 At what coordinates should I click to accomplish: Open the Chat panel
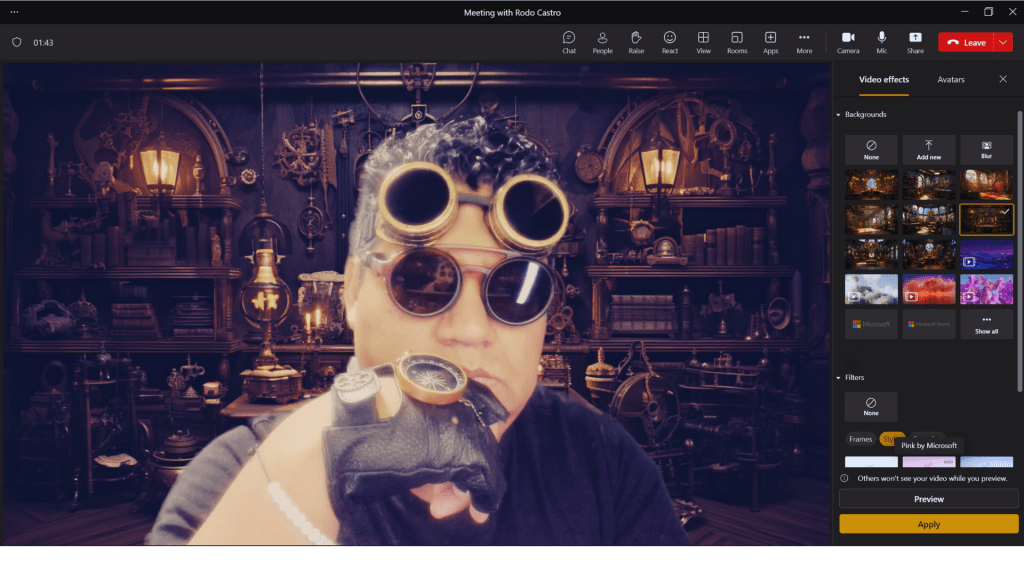pyautogui.click(x=569, y=42)
